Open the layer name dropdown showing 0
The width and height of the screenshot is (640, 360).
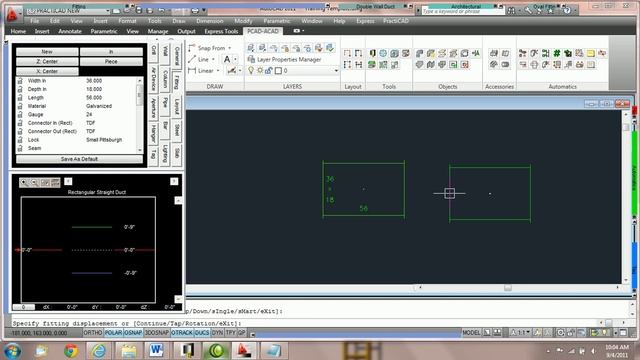pos(336,71)
